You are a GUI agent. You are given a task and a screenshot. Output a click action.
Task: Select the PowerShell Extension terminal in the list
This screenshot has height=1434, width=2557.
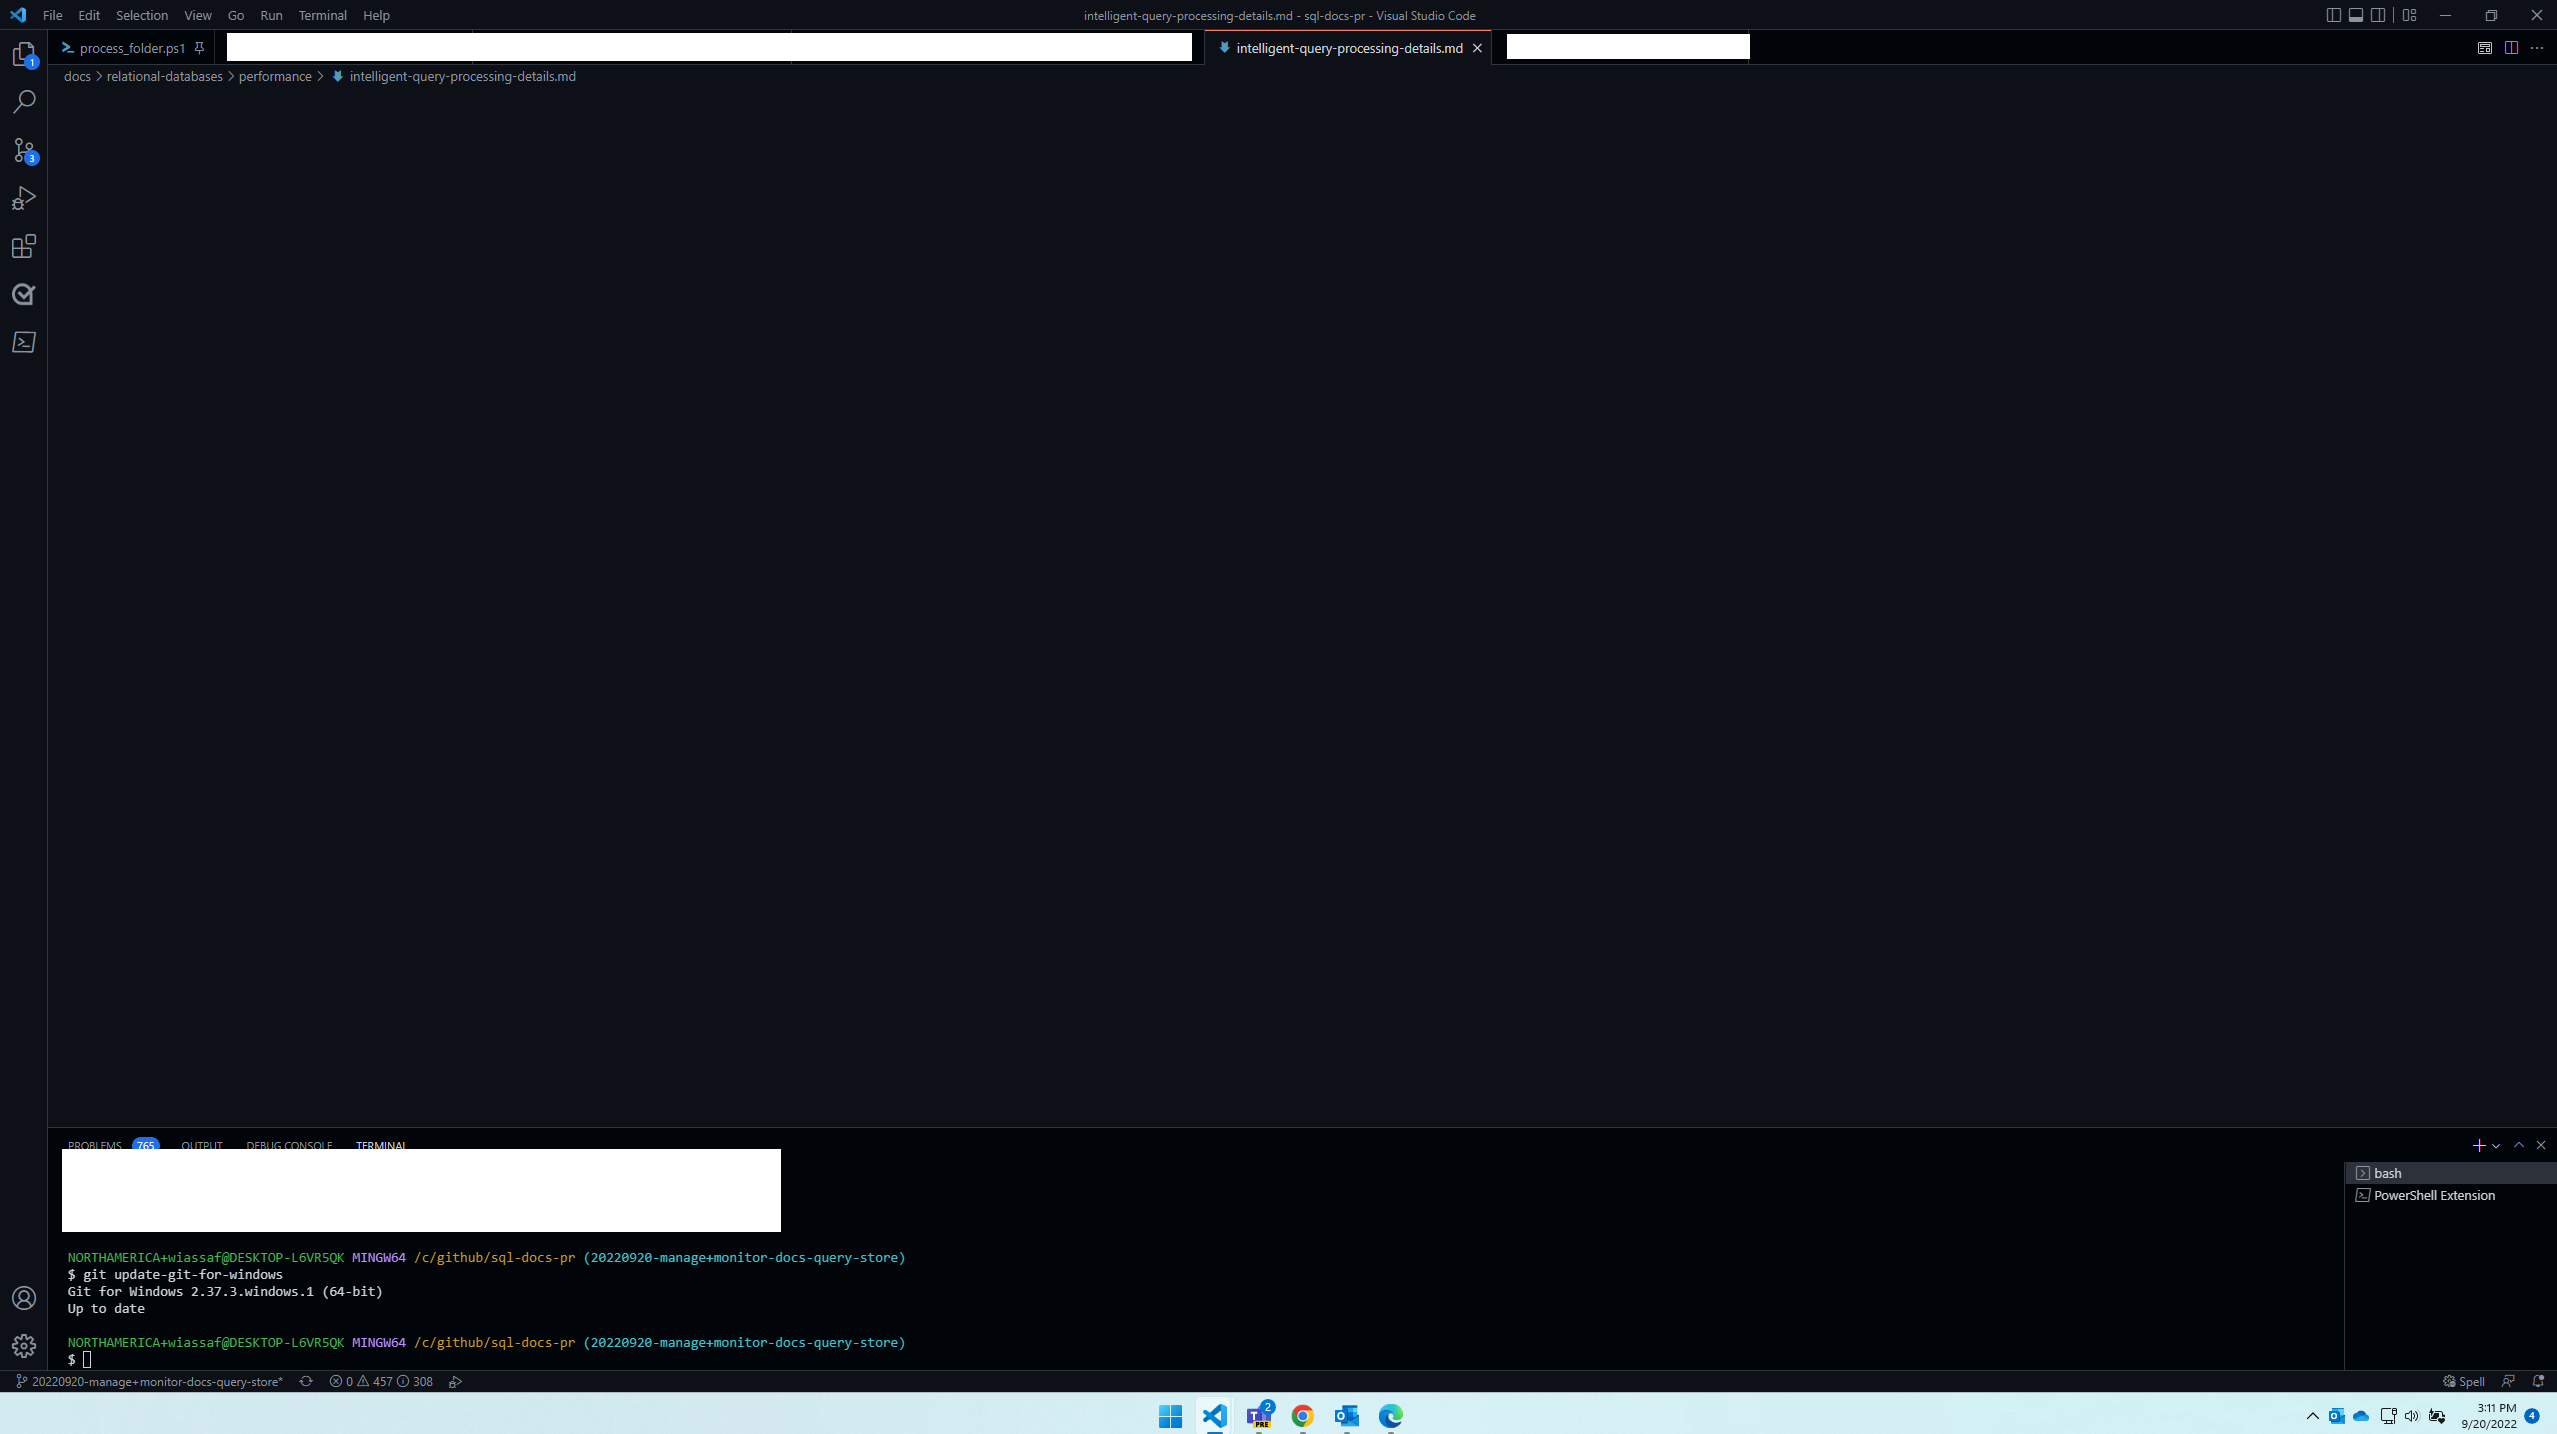(x=2433, y=1194)
